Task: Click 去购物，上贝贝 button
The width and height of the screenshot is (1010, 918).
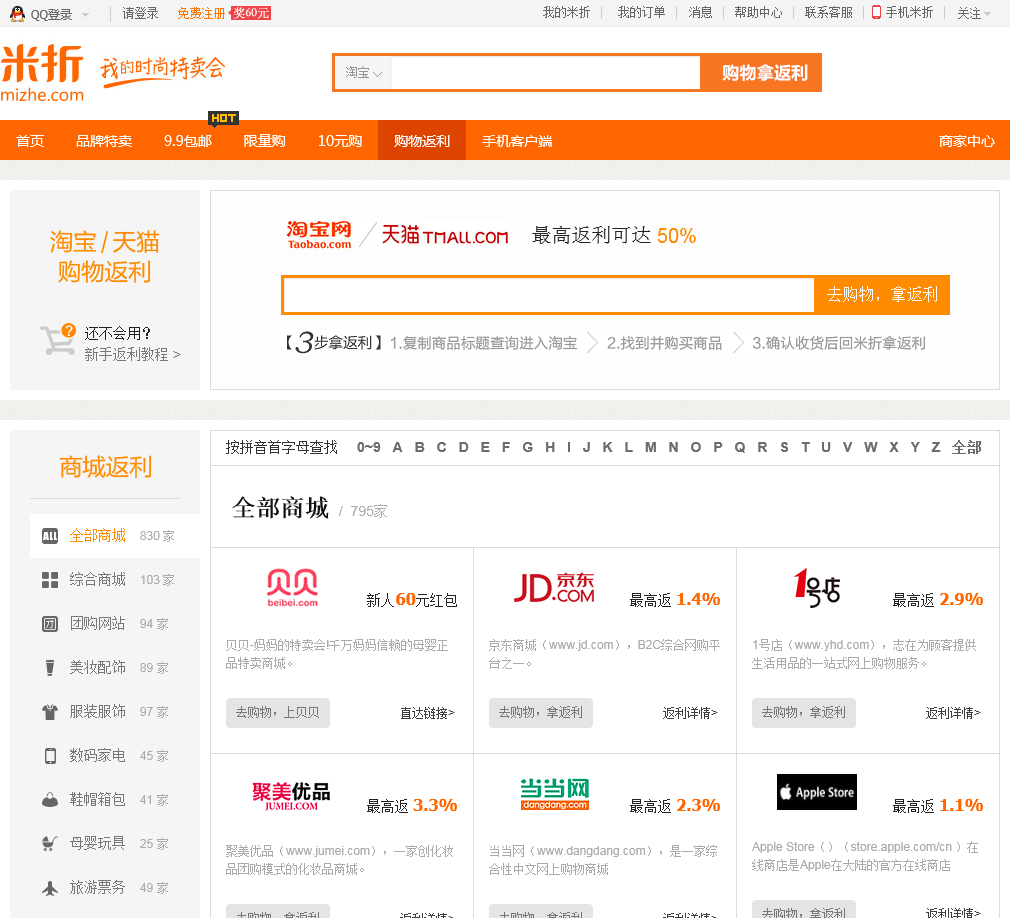Action: (278, 712)
